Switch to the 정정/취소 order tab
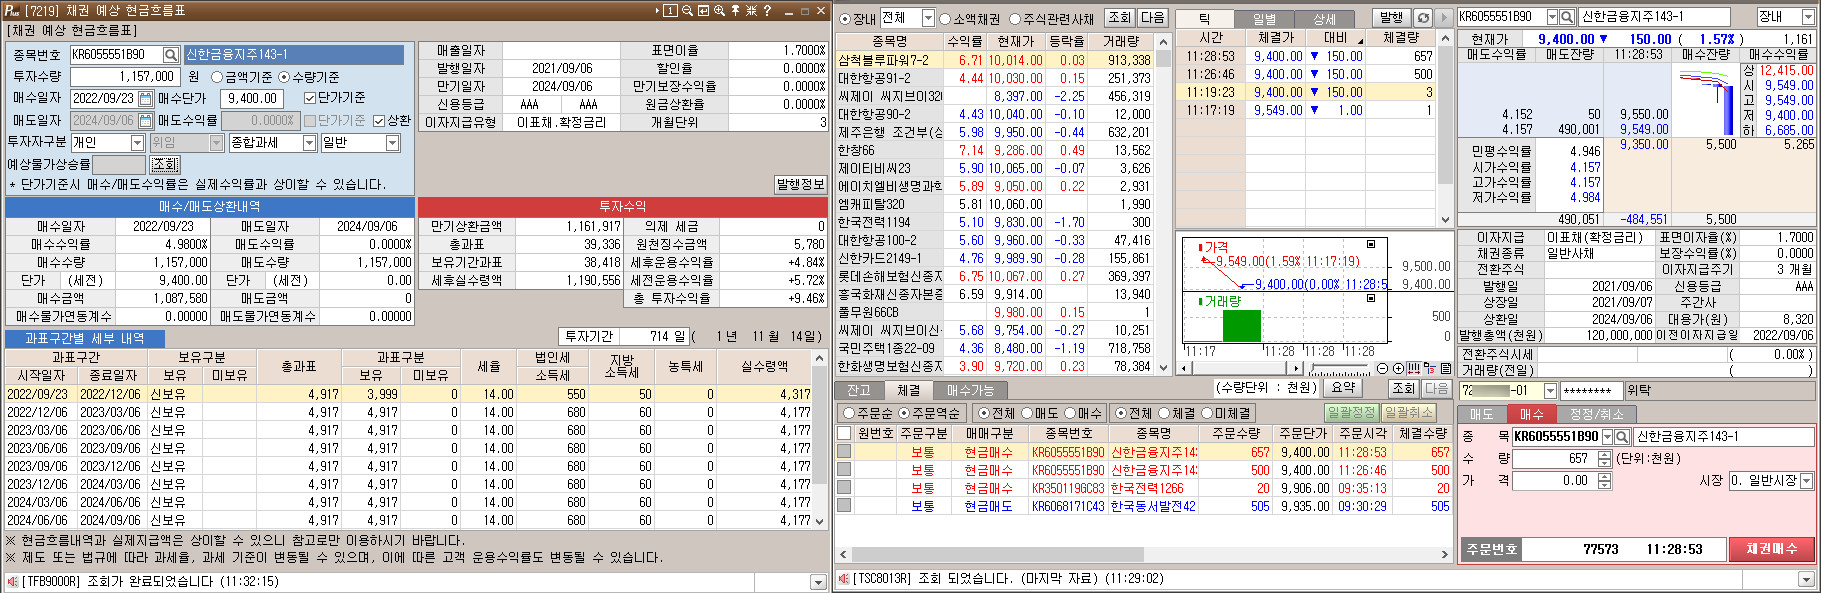 [x=1596, y=414]
